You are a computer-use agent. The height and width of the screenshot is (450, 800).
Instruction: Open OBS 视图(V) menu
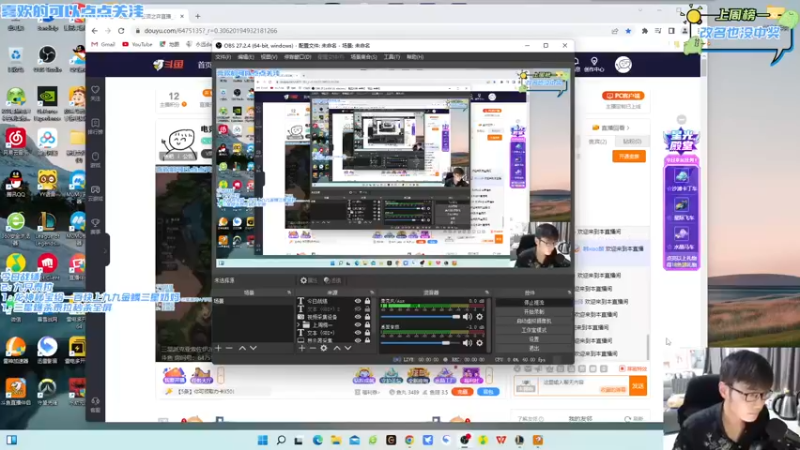tap(269, 57)
